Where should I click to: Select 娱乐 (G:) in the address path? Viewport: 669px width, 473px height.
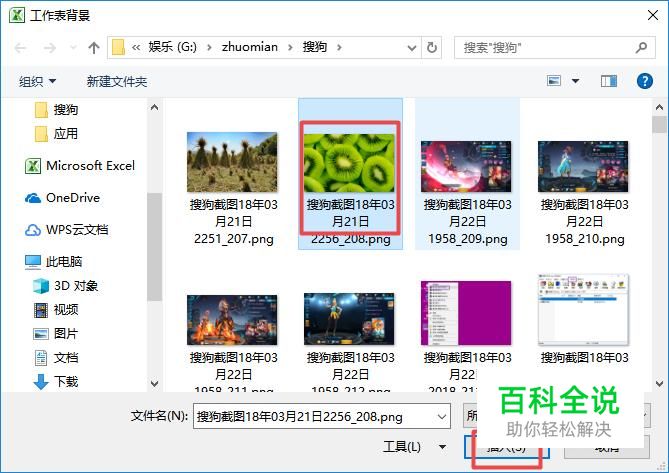[172, 47]
